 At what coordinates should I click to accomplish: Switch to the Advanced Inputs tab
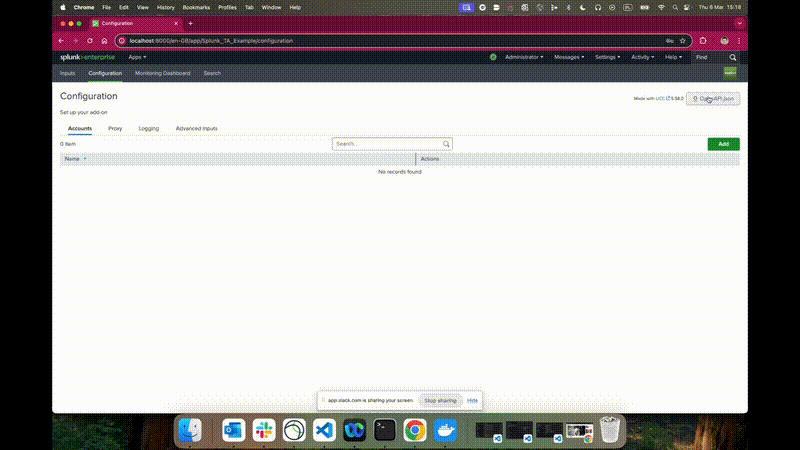coord(196,129)
